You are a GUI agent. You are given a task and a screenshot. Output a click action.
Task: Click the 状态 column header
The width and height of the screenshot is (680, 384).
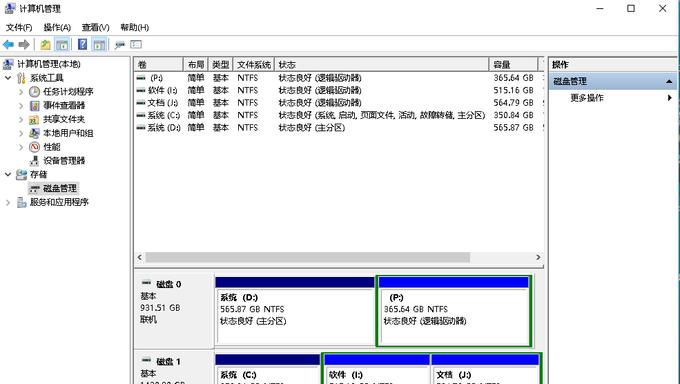[382, 65]
